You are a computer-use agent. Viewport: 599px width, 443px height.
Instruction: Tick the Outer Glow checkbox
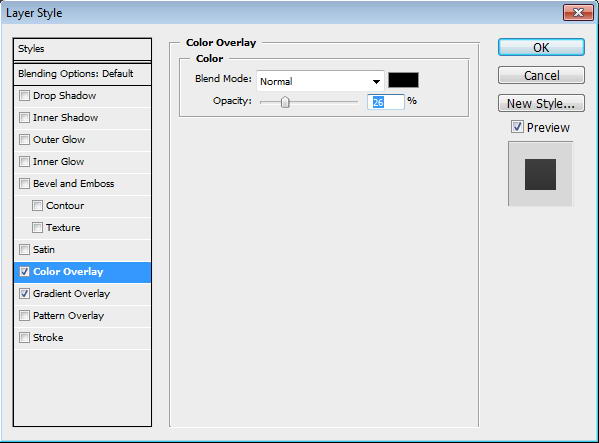(x=24, y=139)
